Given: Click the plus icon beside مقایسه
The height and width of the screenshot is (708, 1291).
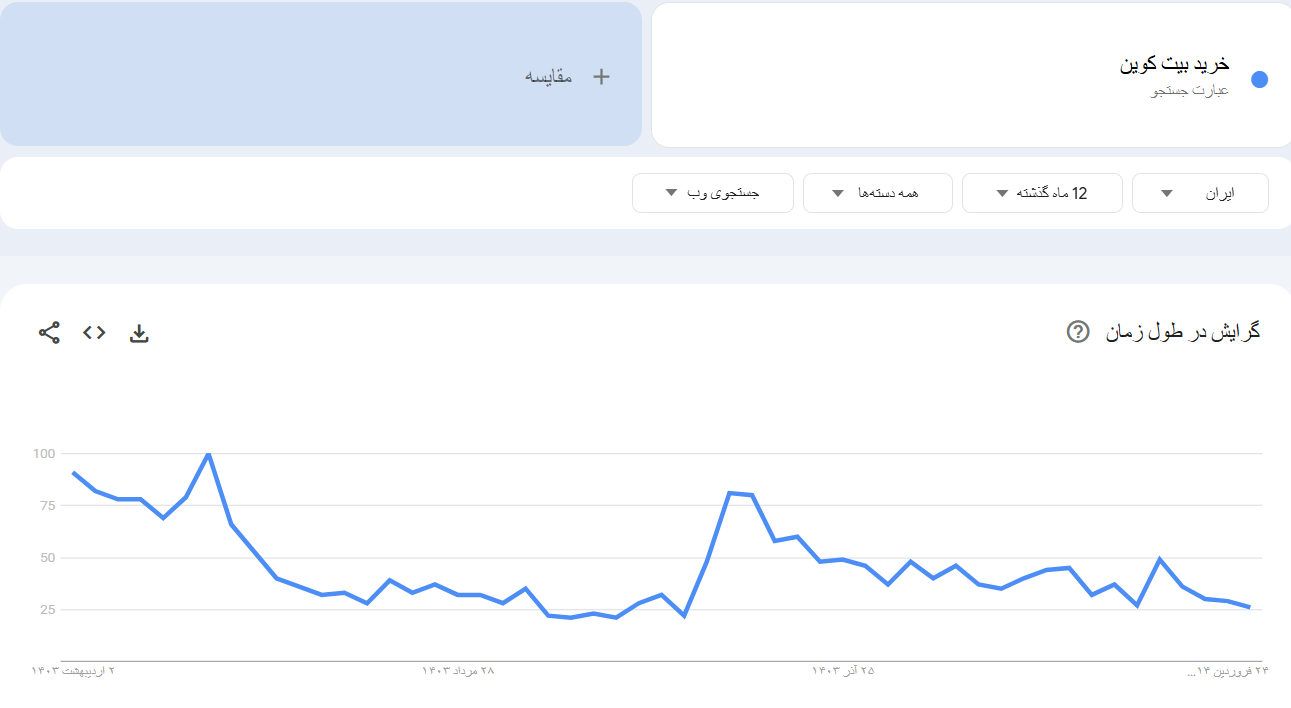Looking at the screenshot, I should pos(601,75).
